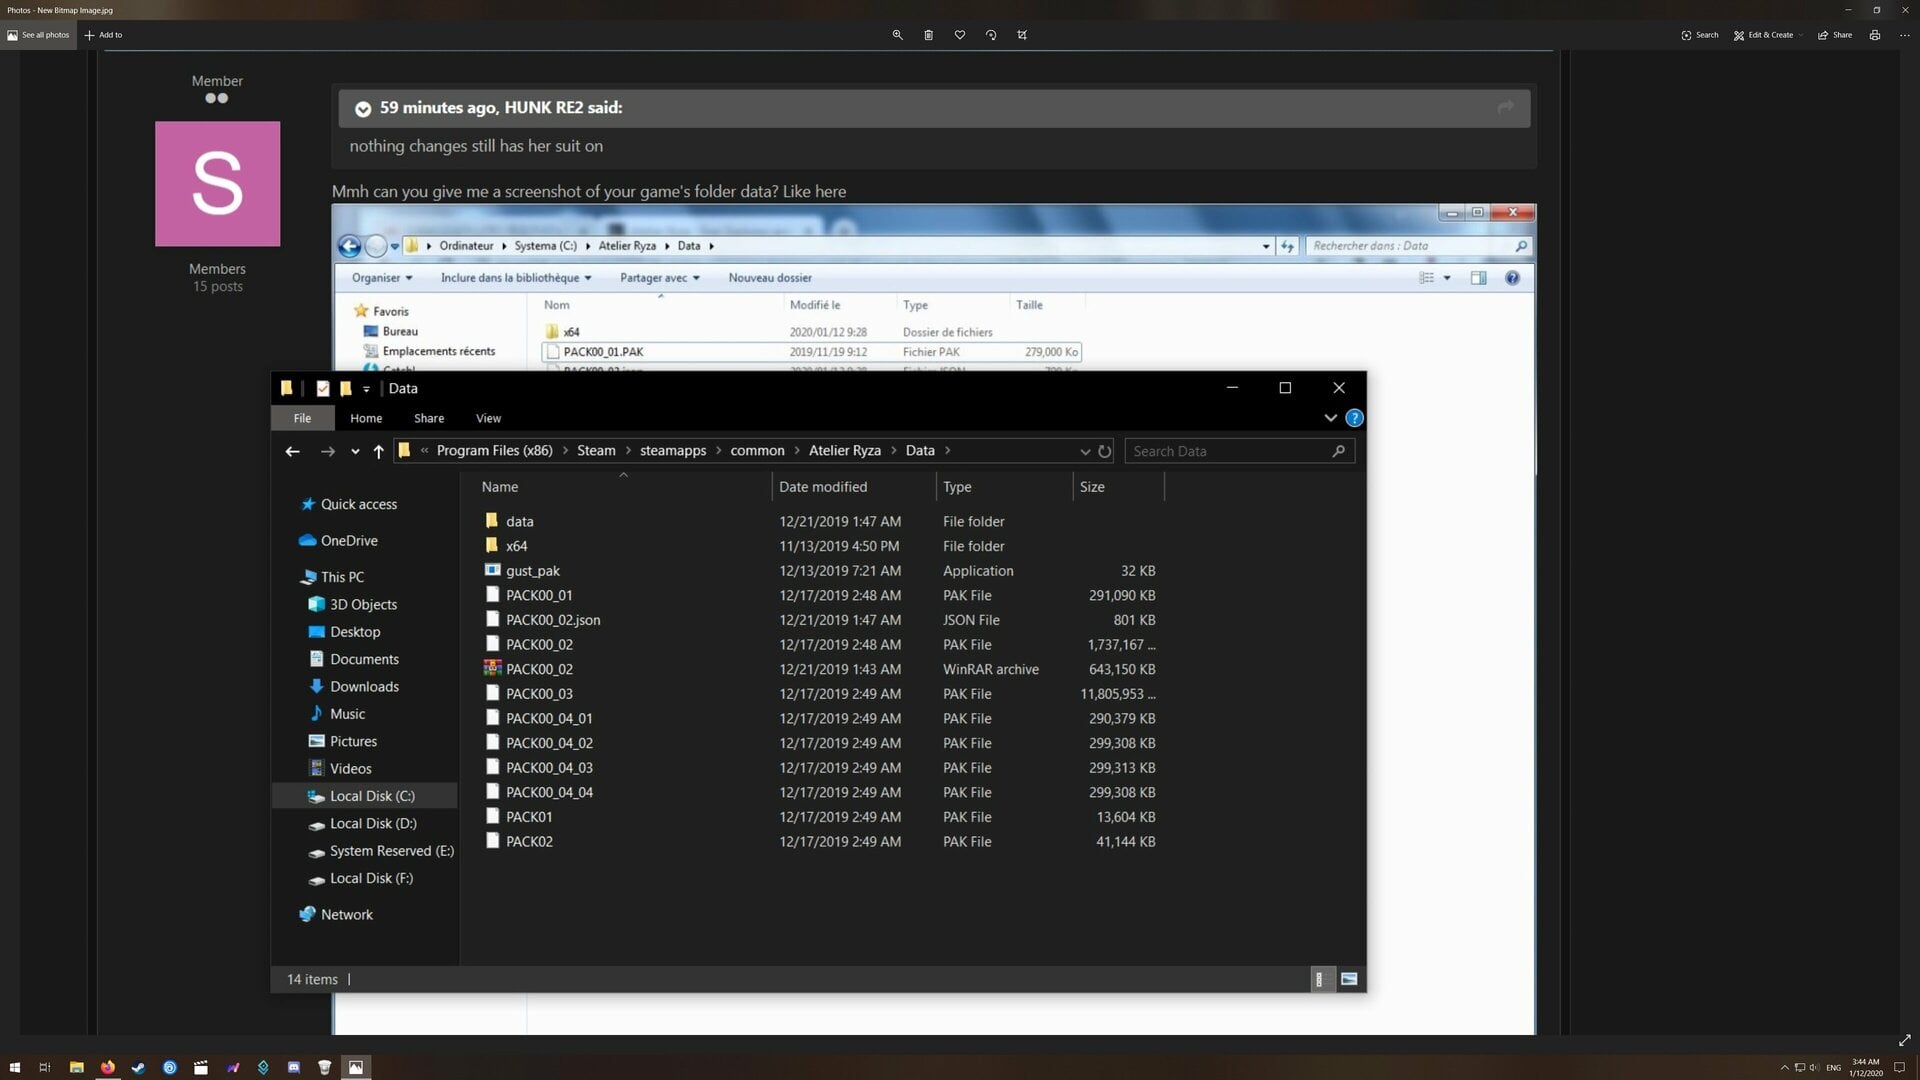
Task: Click See all photos
Action: [38, 35]
